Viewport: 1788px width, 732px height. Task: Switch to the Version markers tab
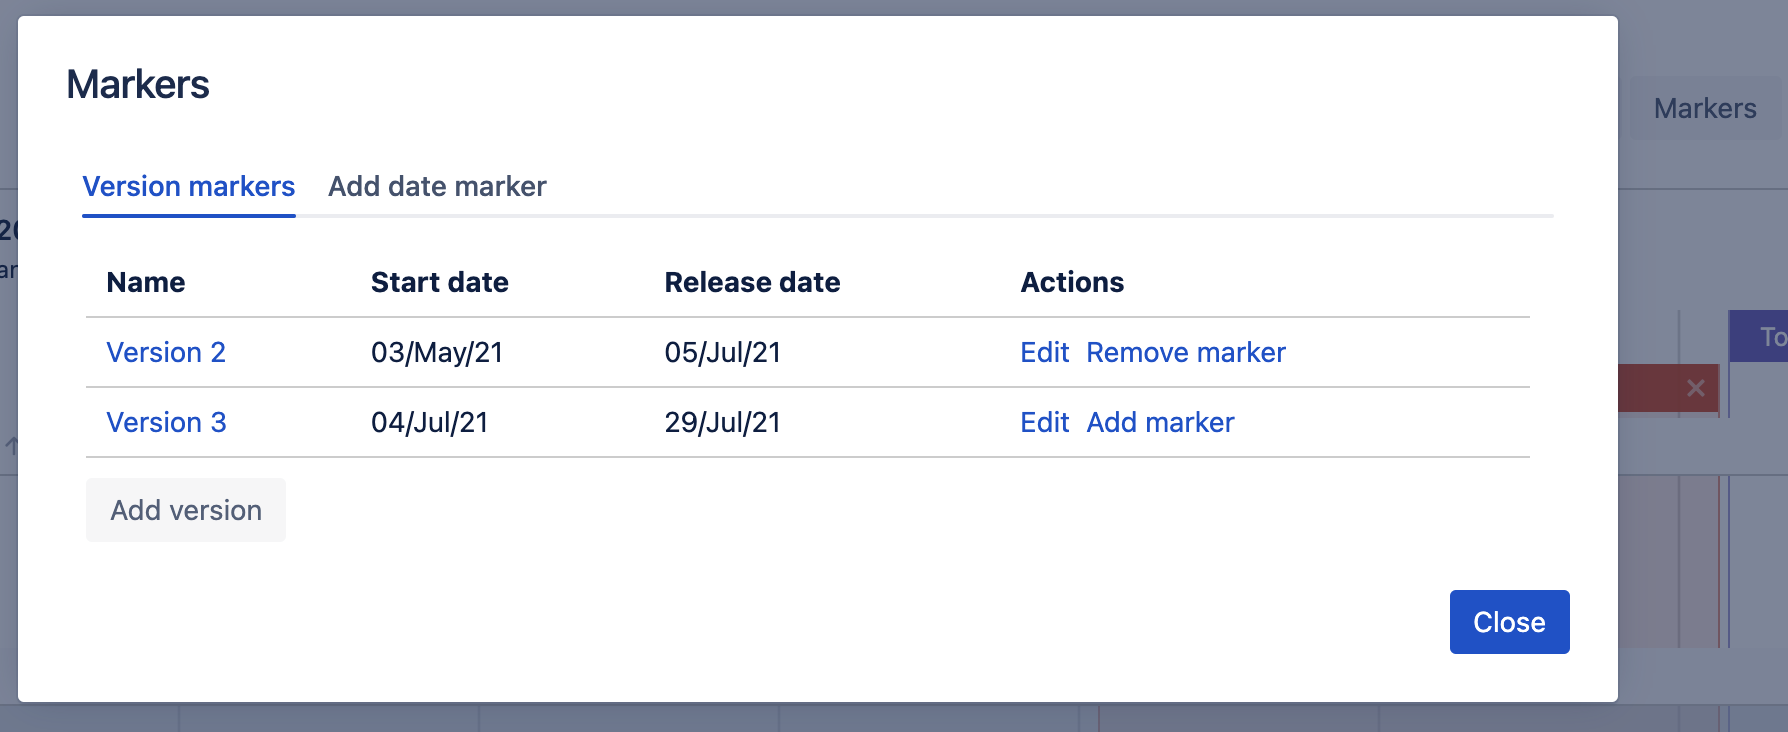coord(188,187)
